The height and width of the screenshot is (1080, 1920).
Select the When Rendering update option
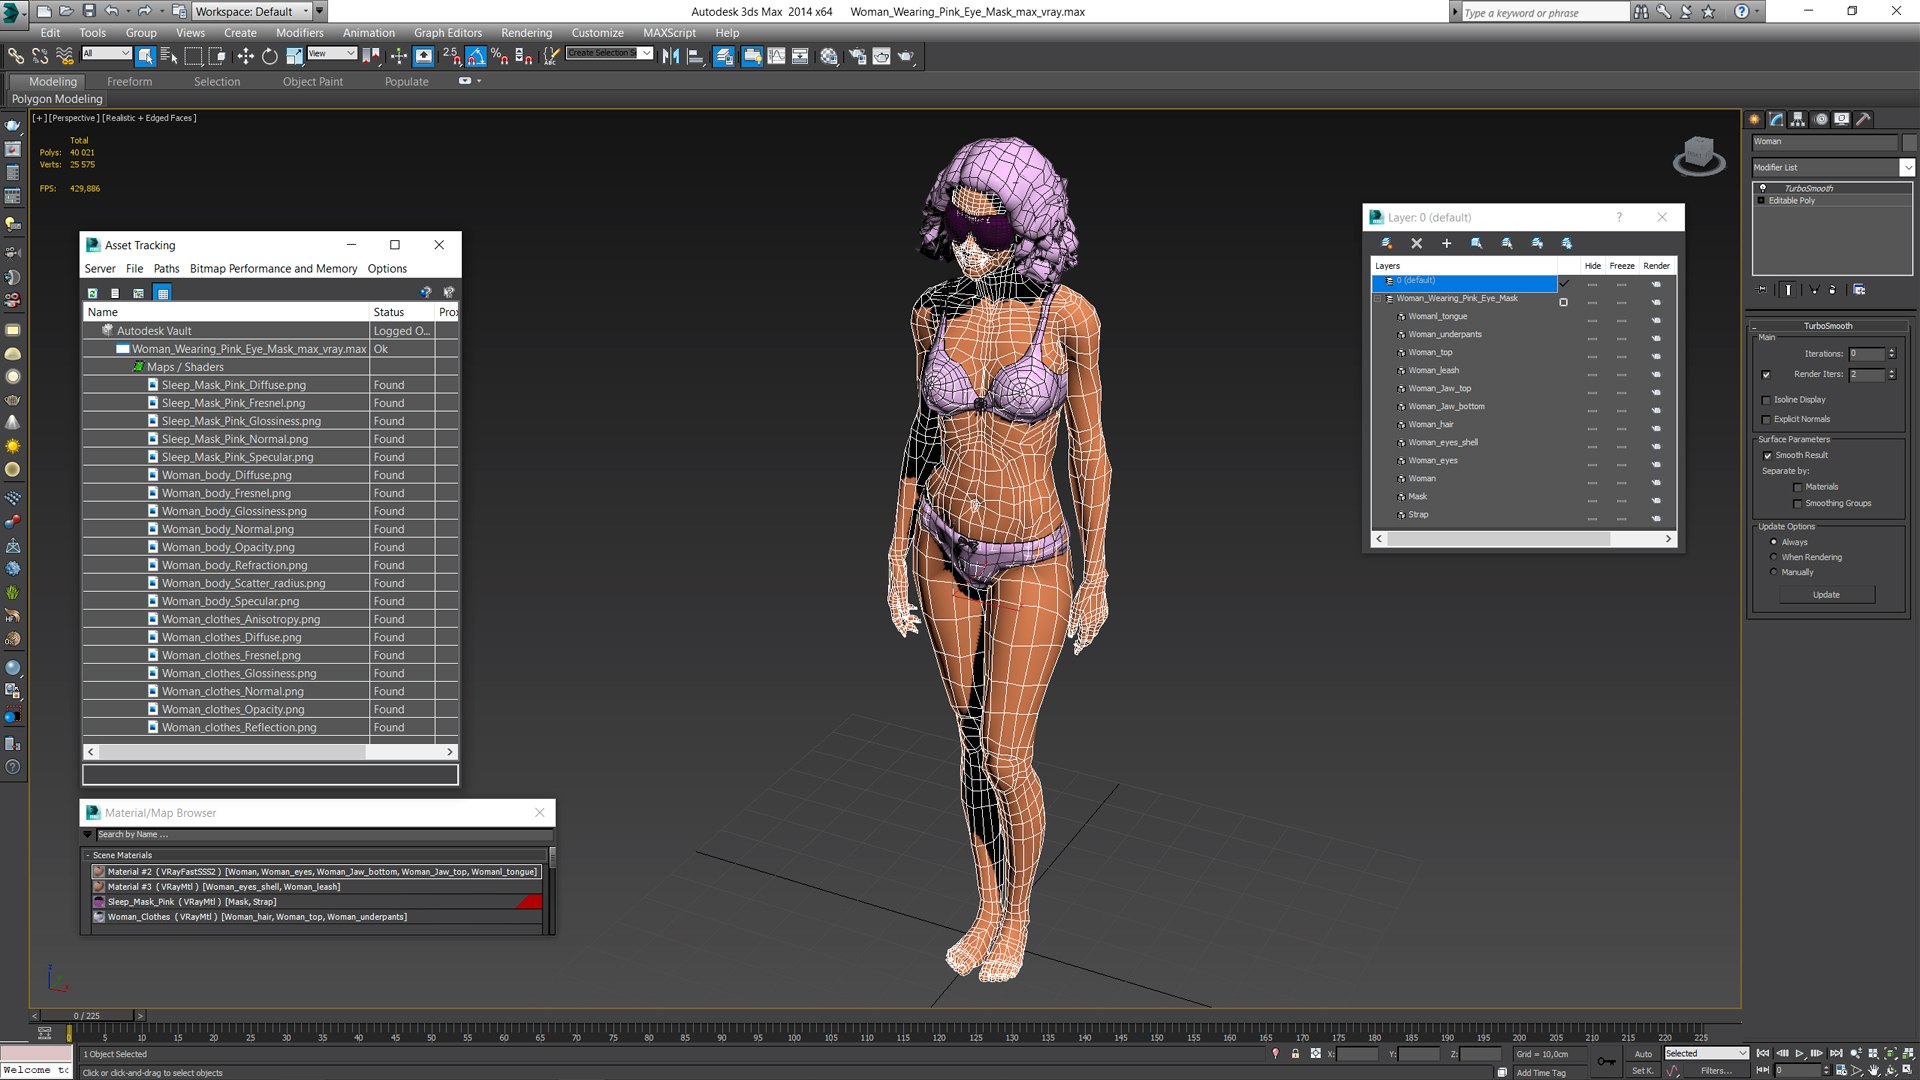1774,557
